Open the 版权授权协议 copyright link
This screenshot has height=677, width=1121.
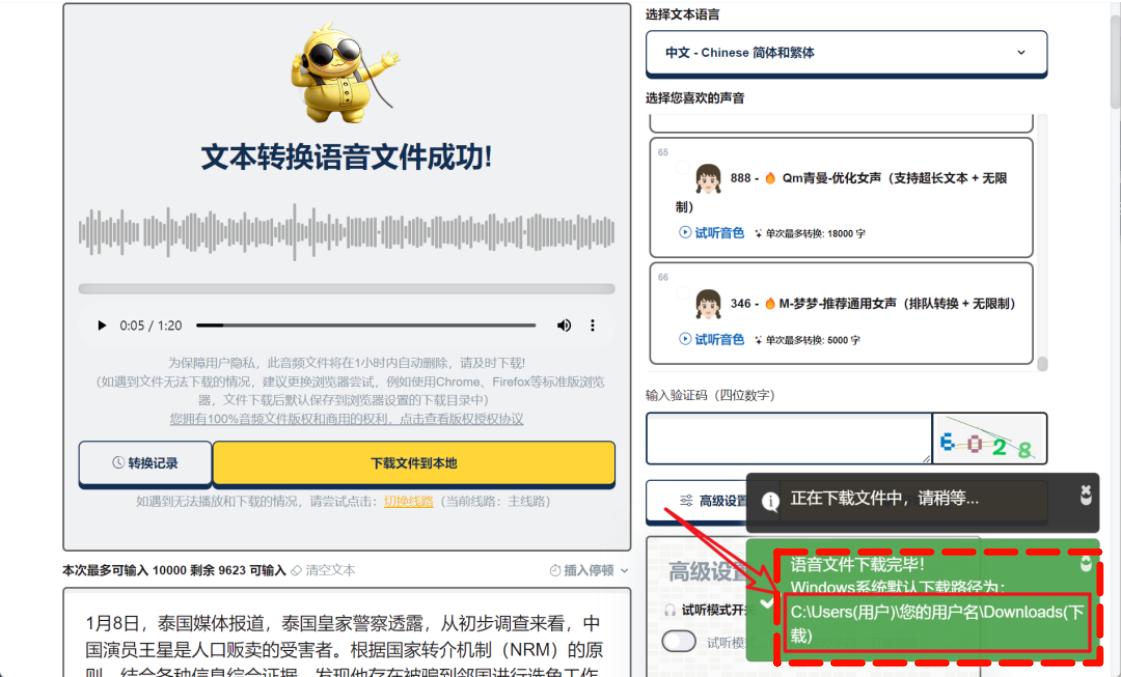click(346, 419)
